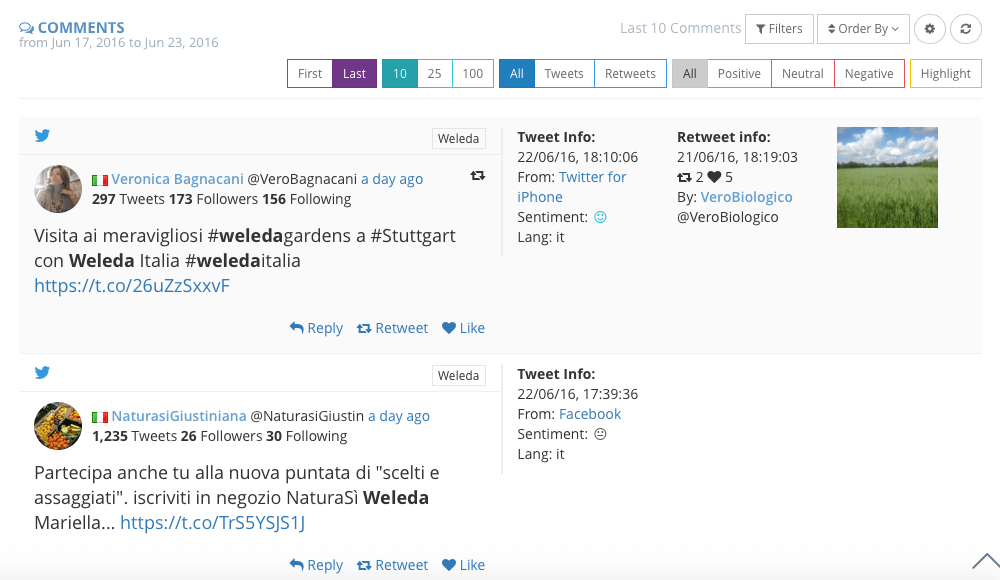Like NaturasiGiustiniana's tweet
The height and width of the screenshot is (580, 1000).
[x=464, y=565]
